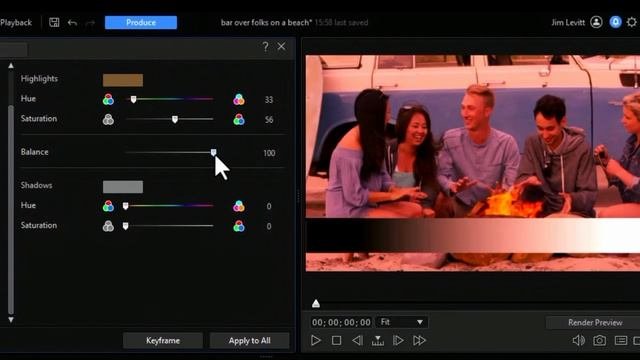Save the project with the disk icon
640x360 pixels.
(54, 22)
